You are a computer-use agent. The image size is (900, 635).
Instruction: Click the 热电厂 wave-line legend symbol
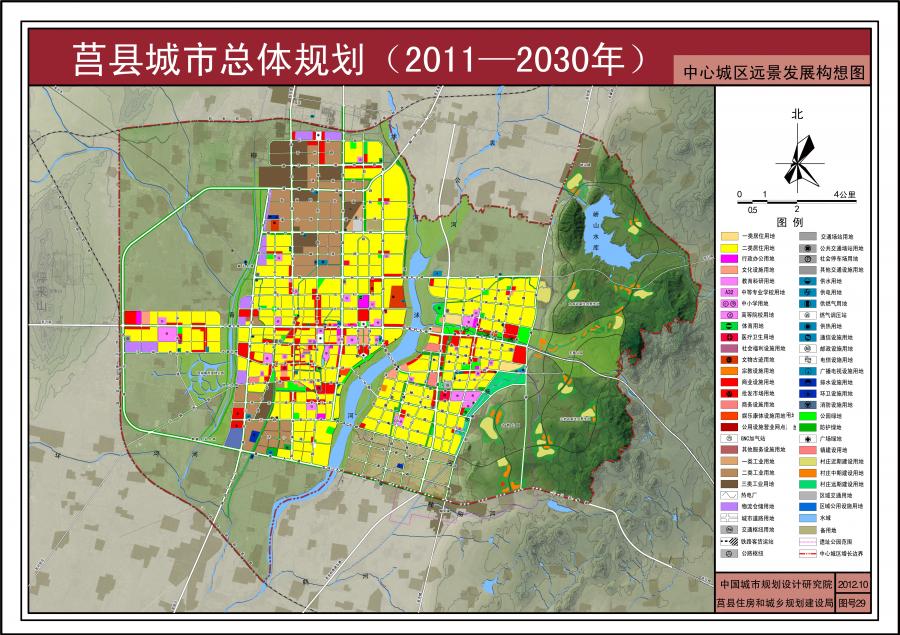[730, 495]
